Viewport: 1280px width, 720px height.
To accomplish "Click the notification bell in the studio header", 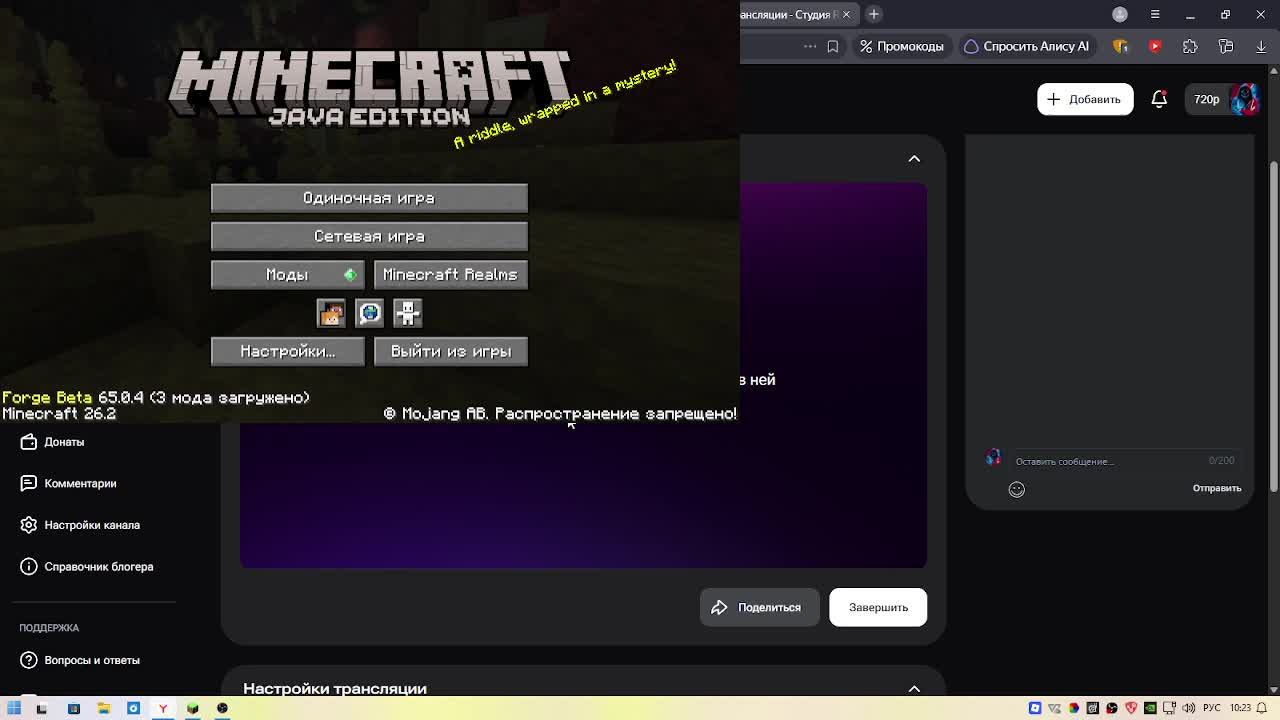I will coord(1159,99).
